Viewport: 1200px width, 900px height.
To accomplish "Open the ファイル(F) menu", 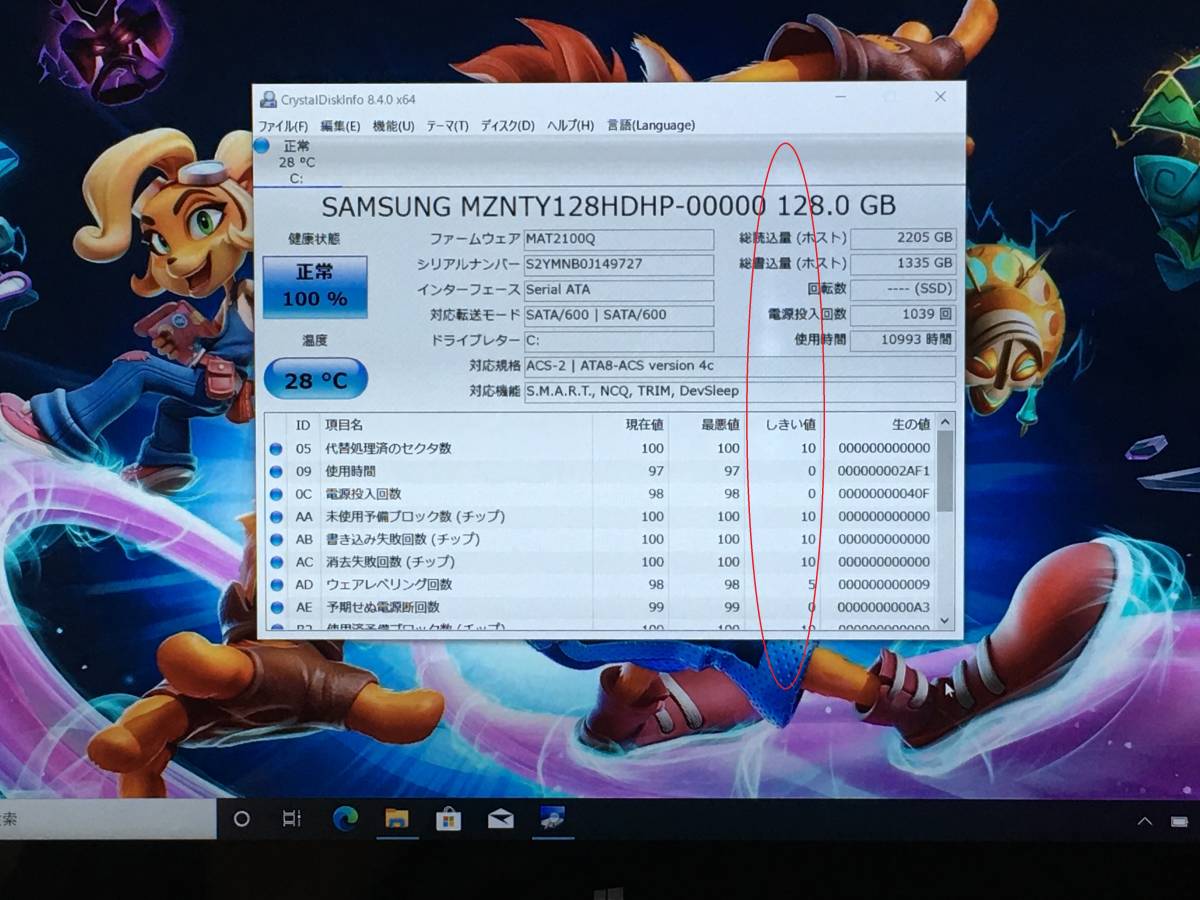I will pos(283,126).
